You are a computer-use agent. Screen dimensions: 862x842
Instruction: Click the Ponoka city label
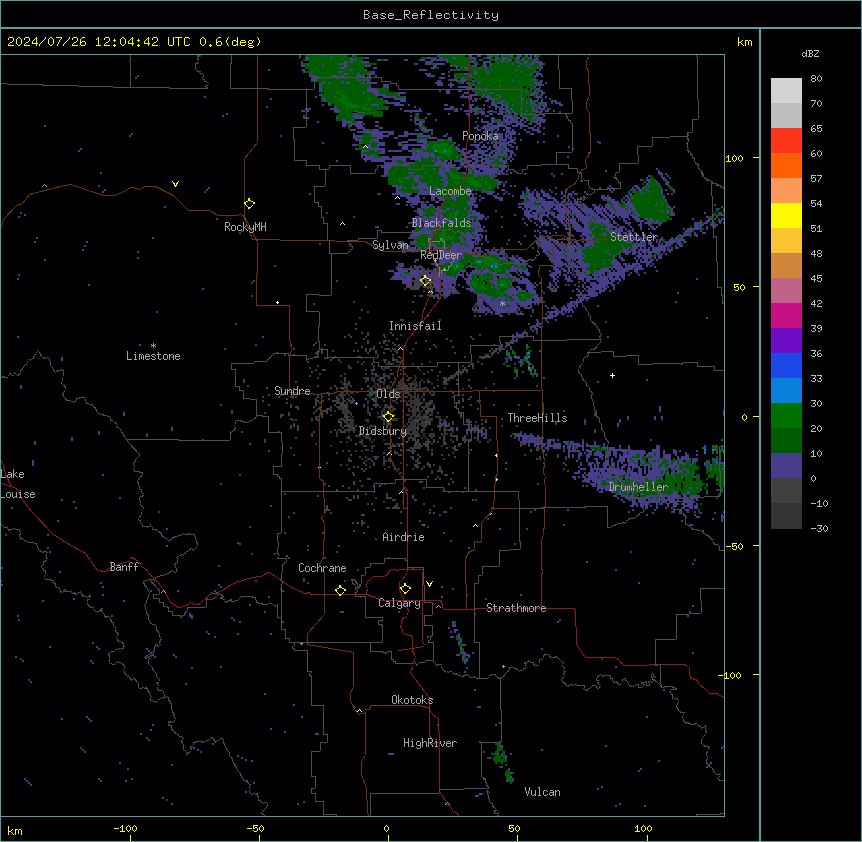480,136
